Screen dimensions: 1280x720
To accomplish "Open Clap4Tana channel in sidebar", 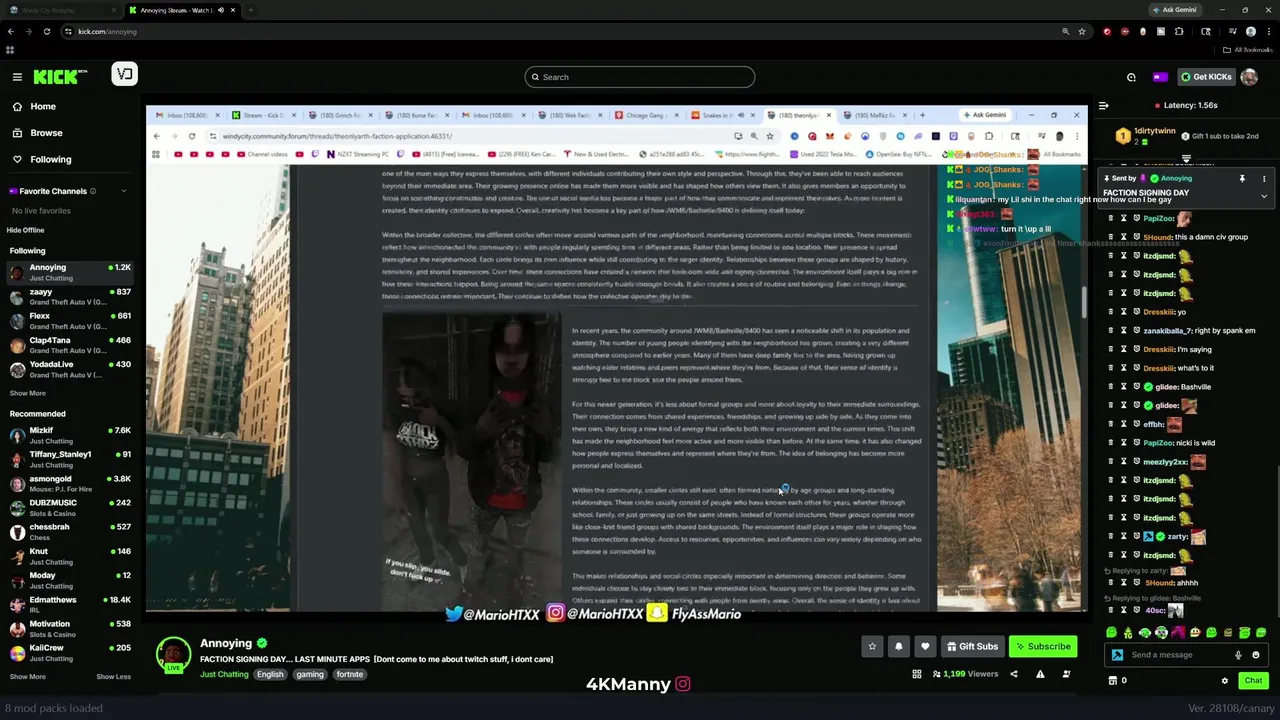I will coord(70,345).
